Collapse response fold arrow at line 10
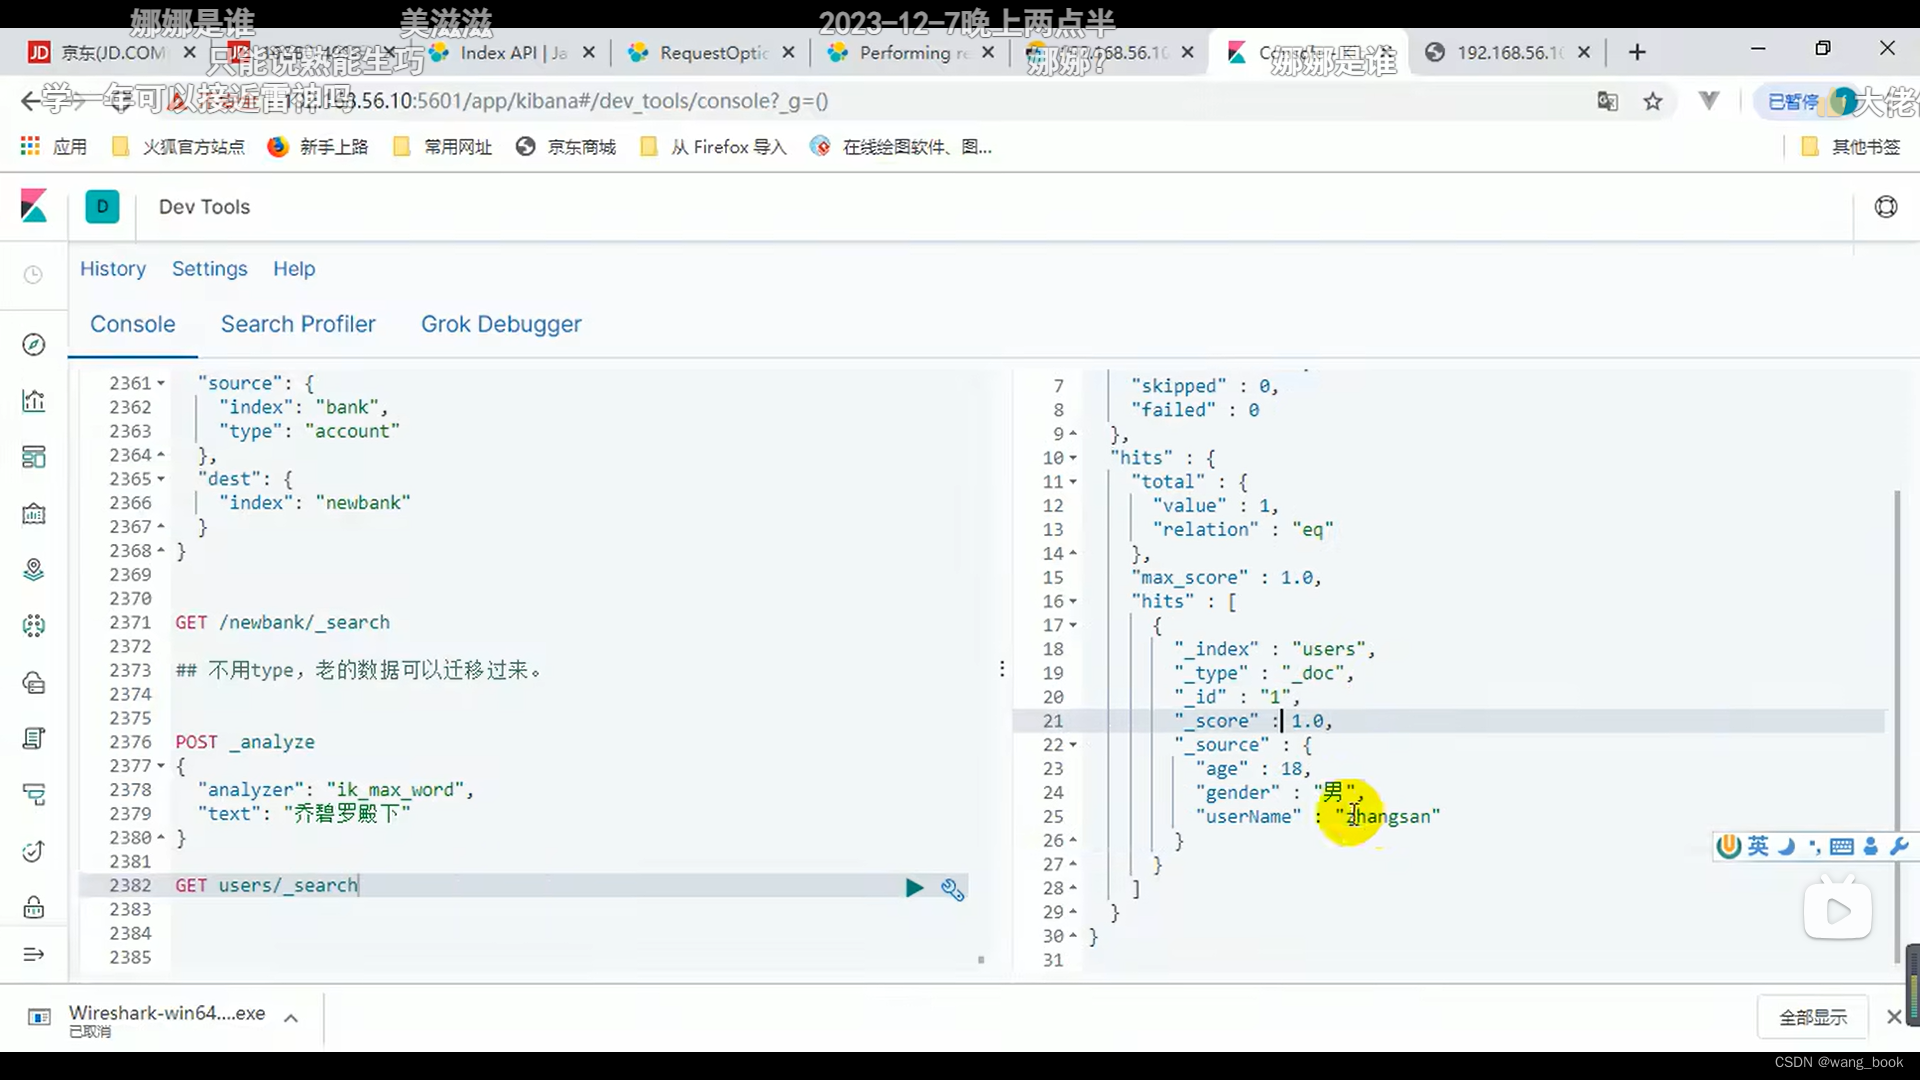Viewport: 1920px width, 1080px height. pyautogui.click(x=1073, y=458)
